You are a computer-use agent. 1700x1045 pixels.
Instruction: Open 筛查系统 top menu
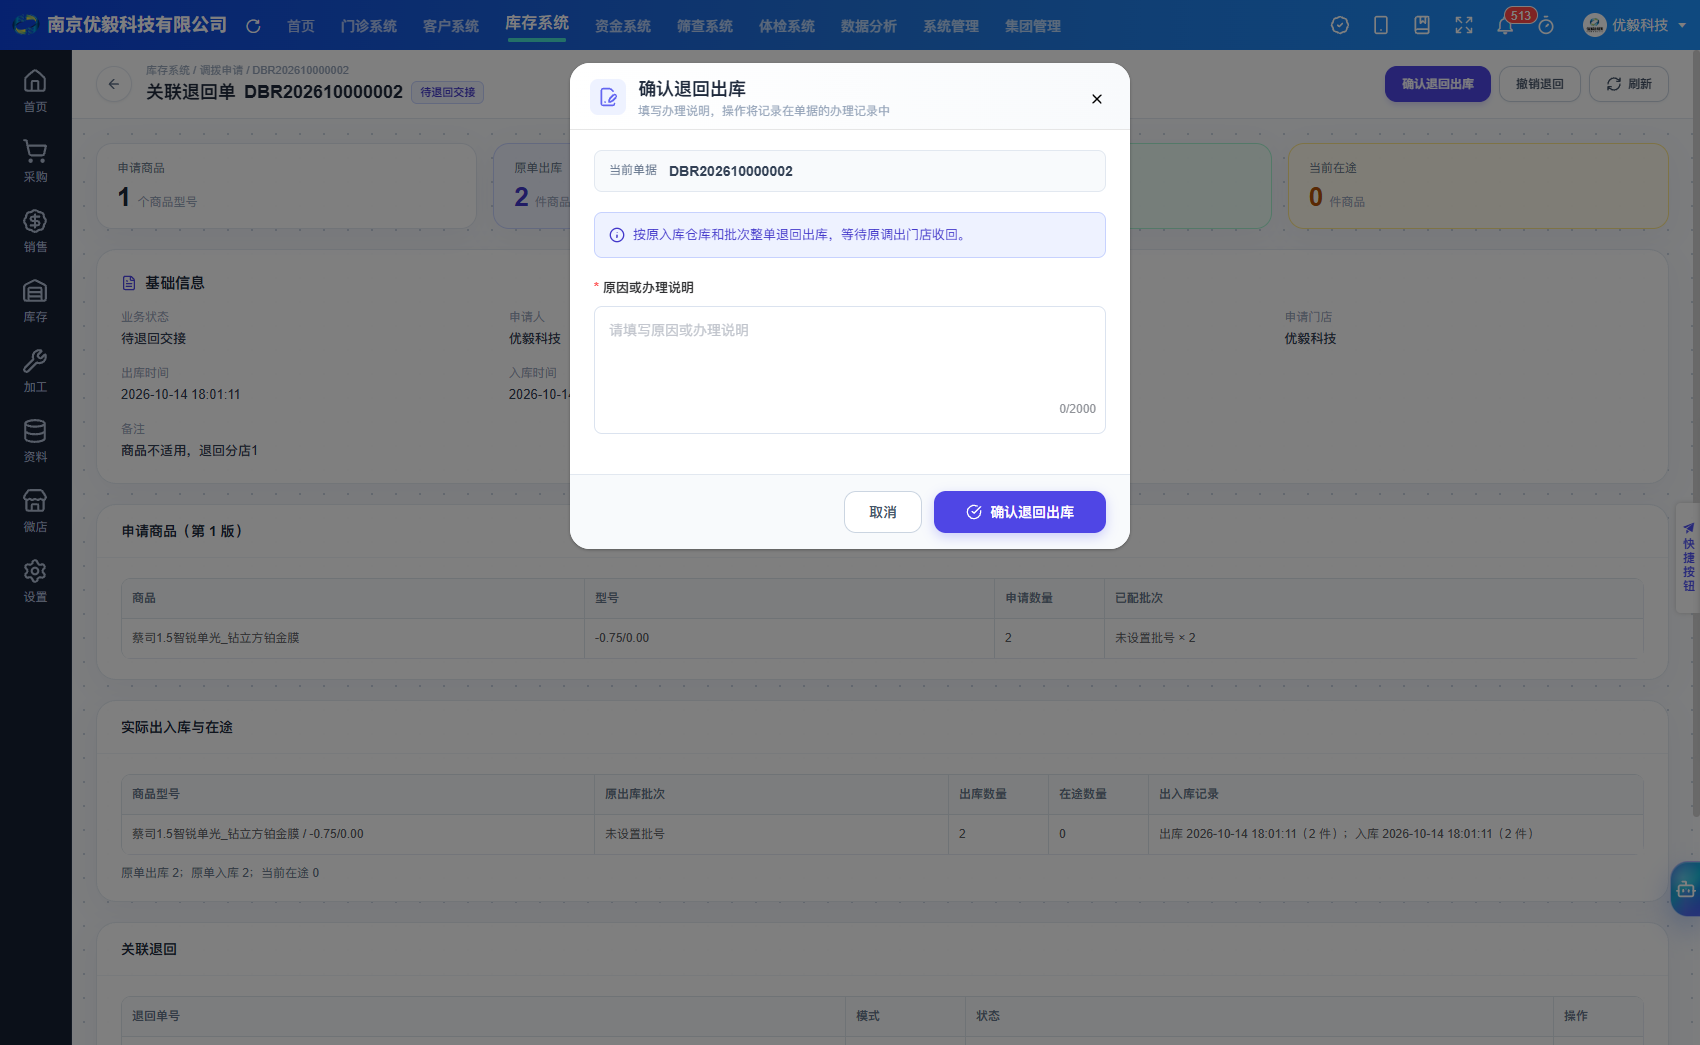(705, 26)
